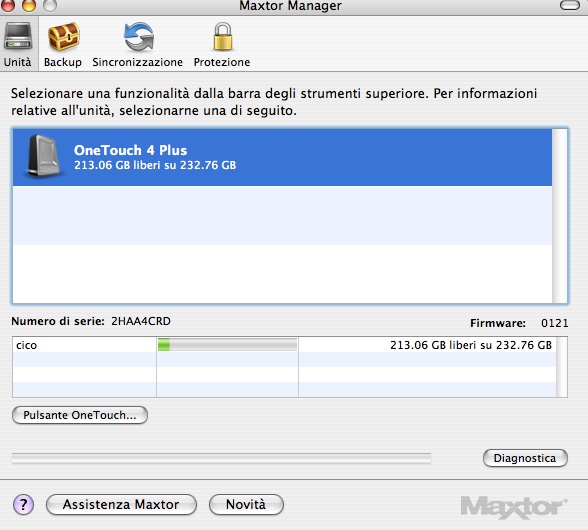Open the Sincronizzazione sync arrows icon
Image resolution: width=588 pixels, height=530 pixels.
[x=139, y=36]
